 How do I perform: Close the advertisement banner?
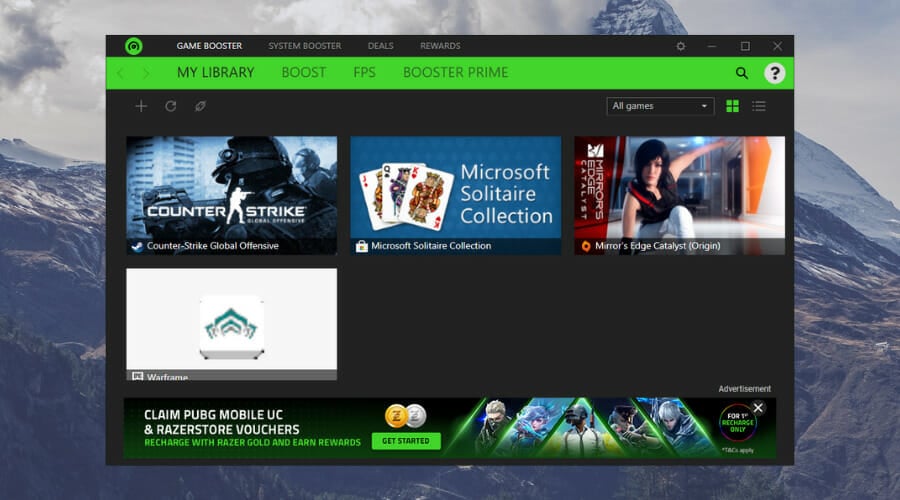tap(758, 408)
